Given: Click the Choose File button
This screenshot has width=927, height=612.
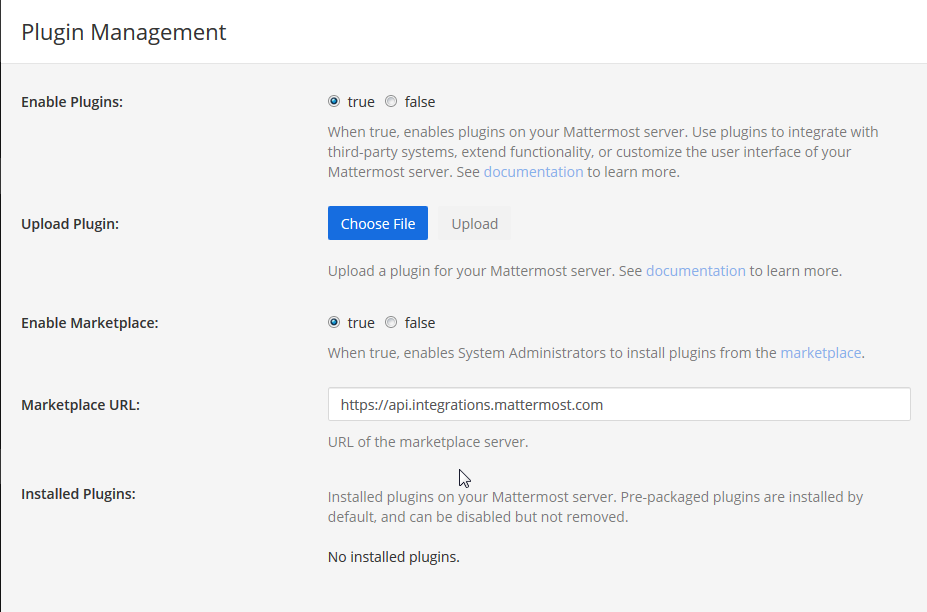Looking at the screenshot, I should coord(378,223).
